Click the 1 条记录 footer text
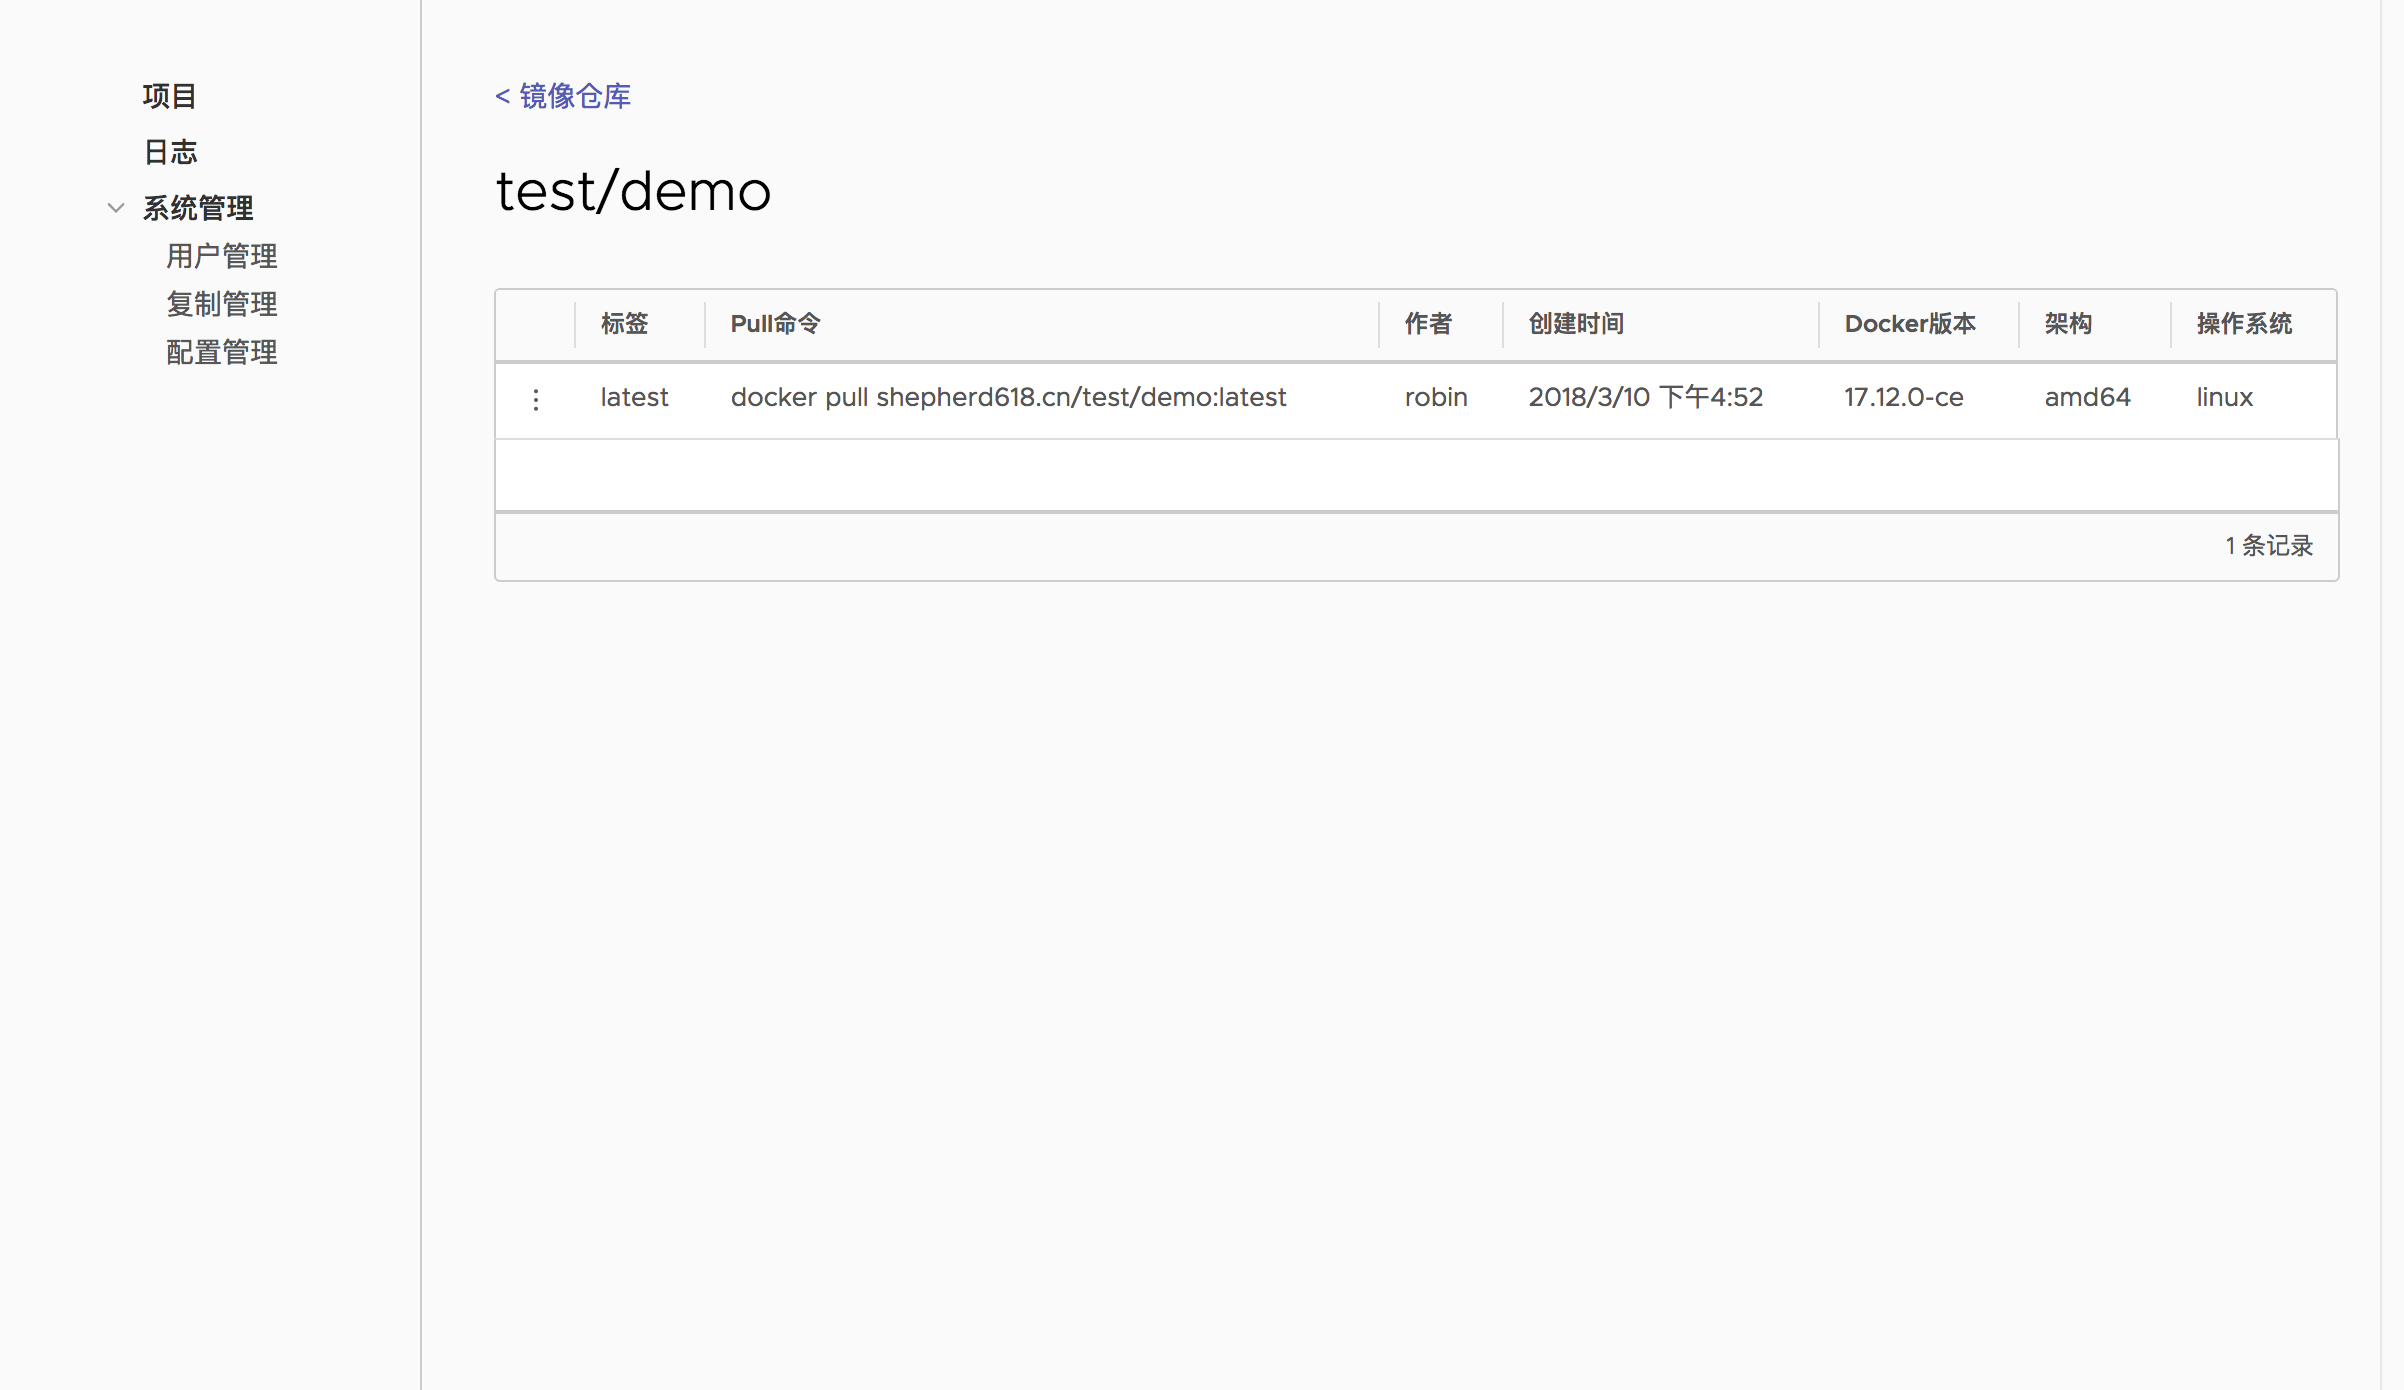This screenshot has height=1390, width=2404. [2269, 545]
